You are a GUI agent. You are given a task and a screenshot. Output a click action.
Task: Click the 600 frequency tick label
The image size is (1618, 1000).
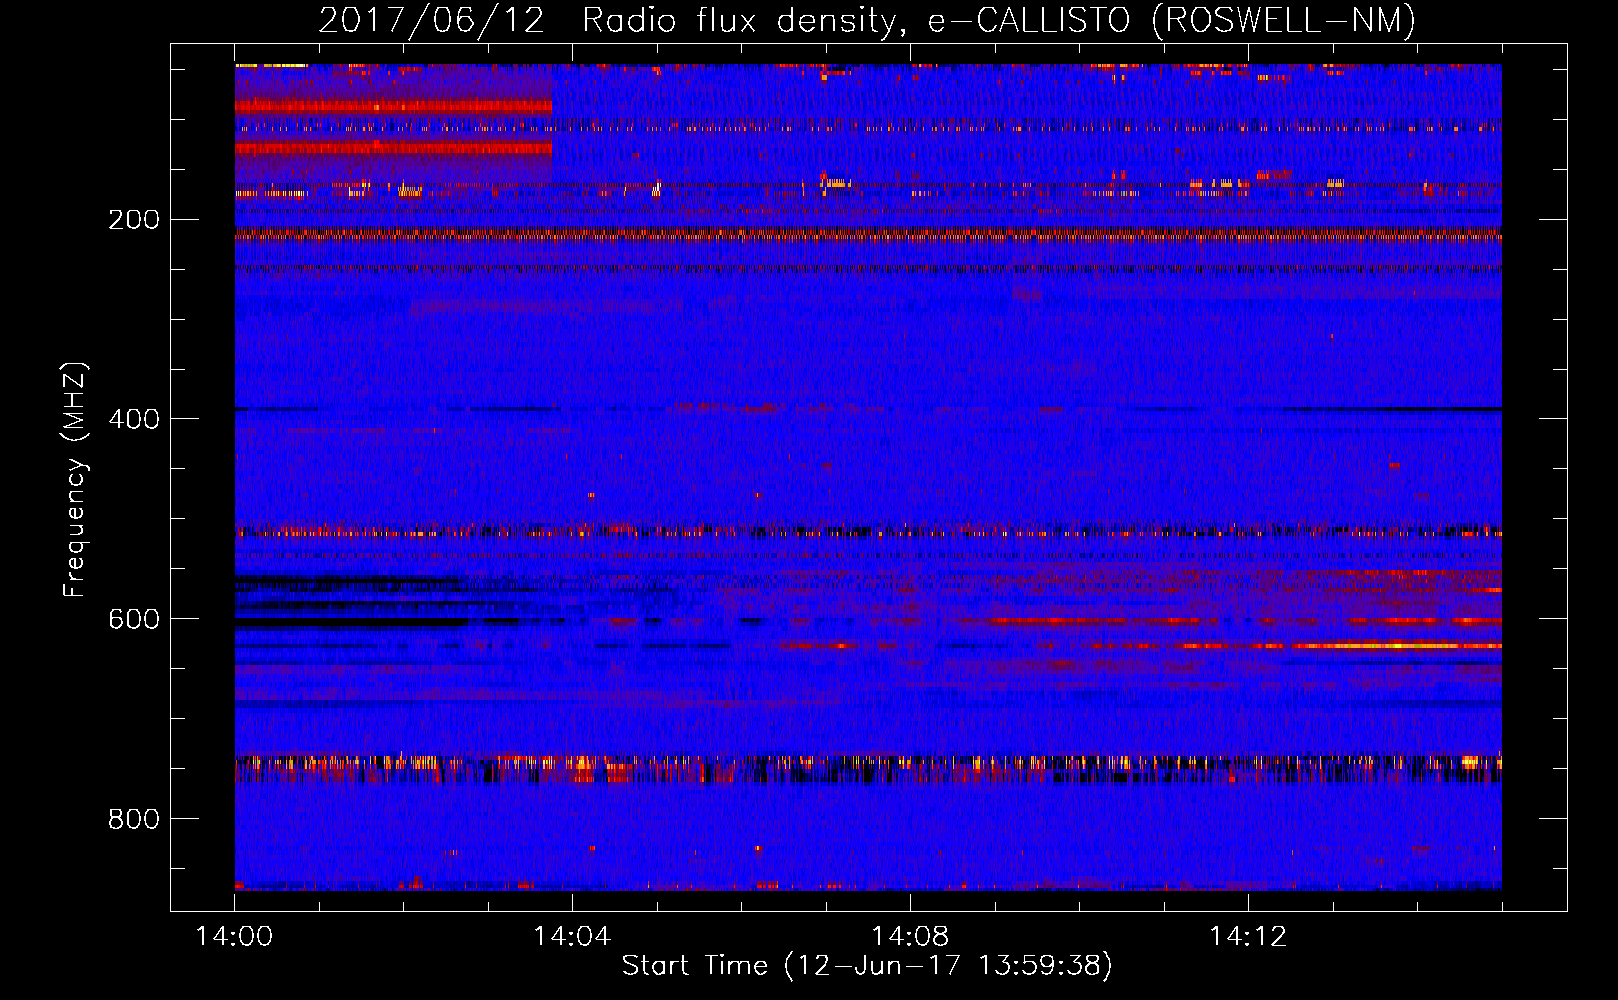(134, 619)
